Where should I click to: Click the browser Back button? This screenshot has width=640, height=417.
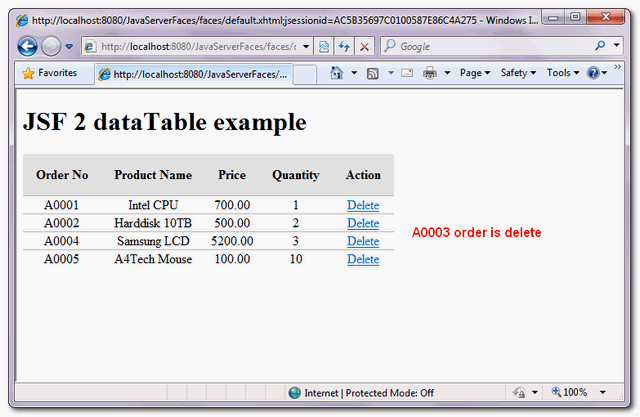coord(27,46)
